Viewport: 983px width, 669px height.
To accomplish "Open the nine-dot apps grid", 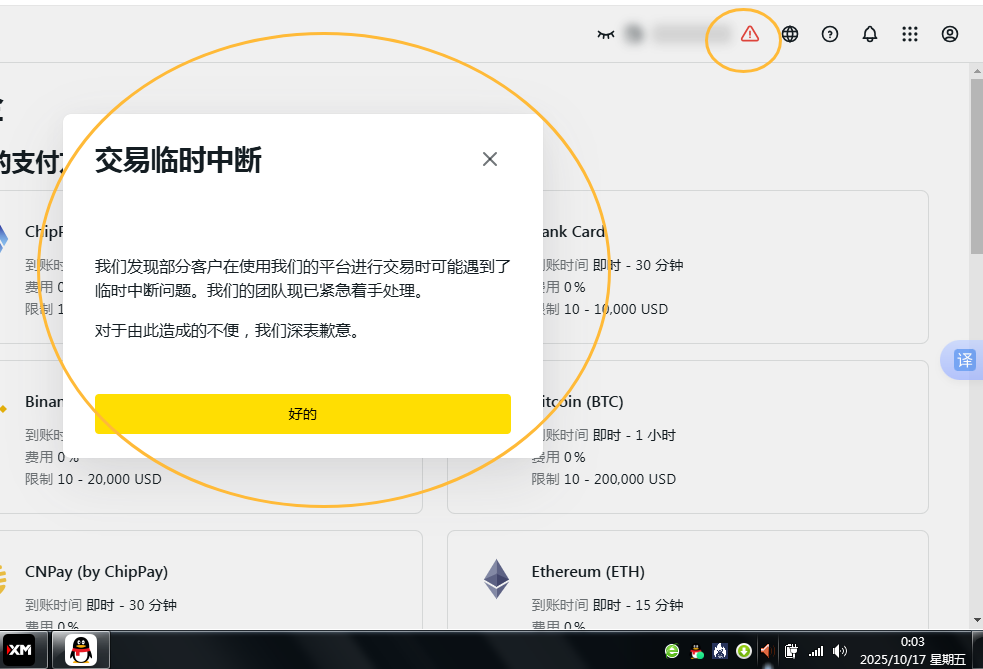I will [910, 34].
